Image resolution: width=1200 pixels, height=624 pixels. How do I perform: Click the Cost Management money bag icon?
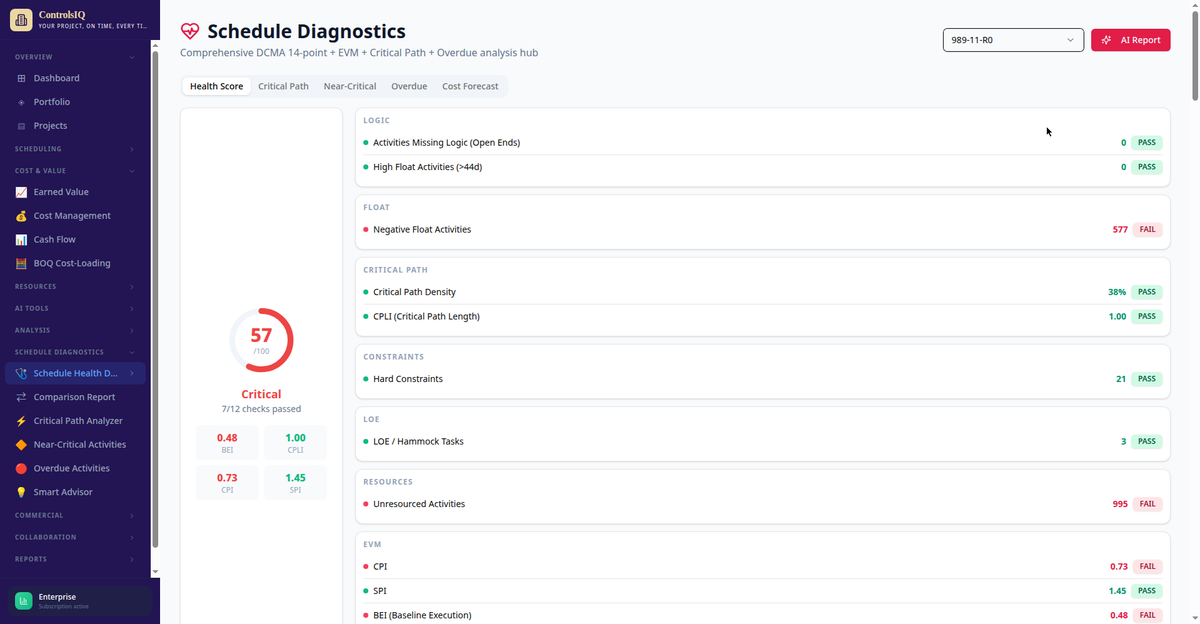coord(21,216)
